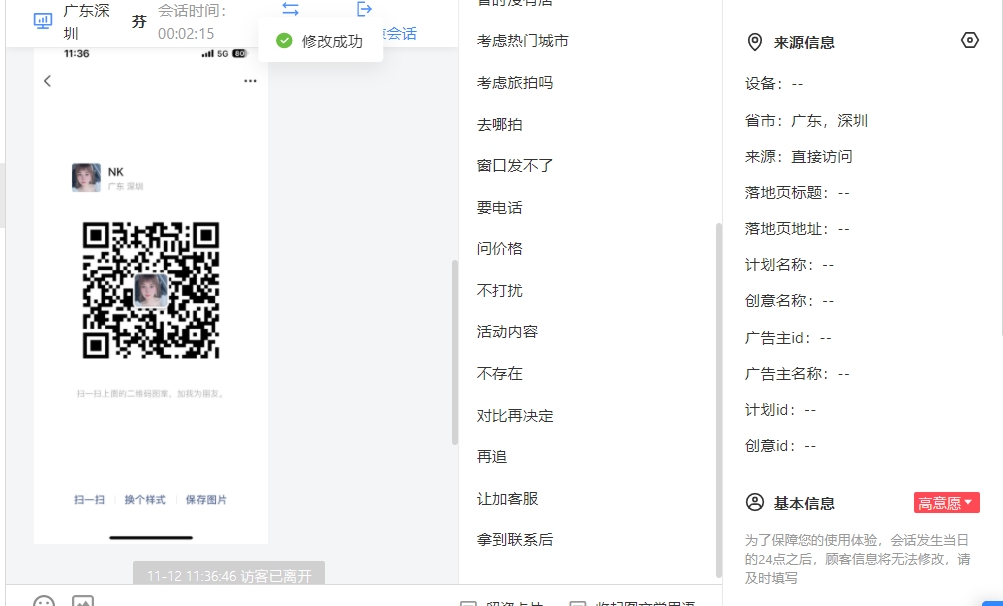Select quick reply 活动内容
Screen dimensions: 1003x606
507,331
